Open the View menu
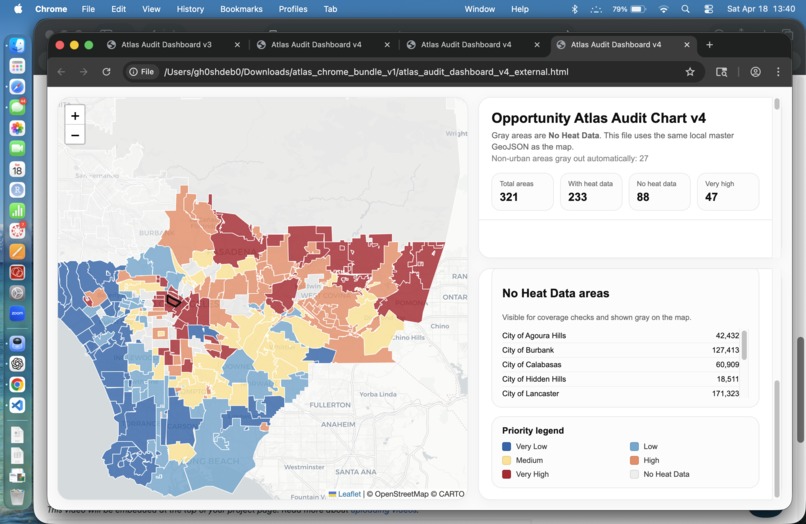The width and height of the screenshot is (806, 524). coord(151,9)
